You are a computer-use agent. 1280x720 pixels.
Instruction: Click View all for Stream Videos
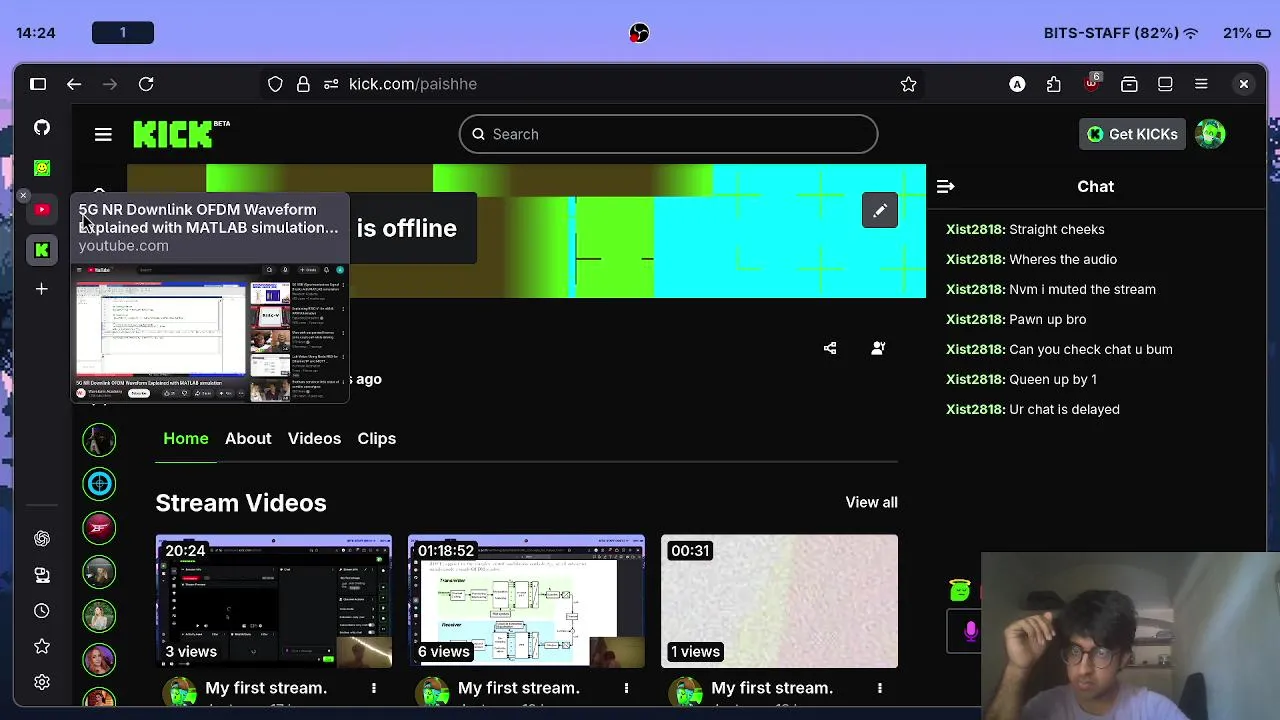(x=871, y=502)
